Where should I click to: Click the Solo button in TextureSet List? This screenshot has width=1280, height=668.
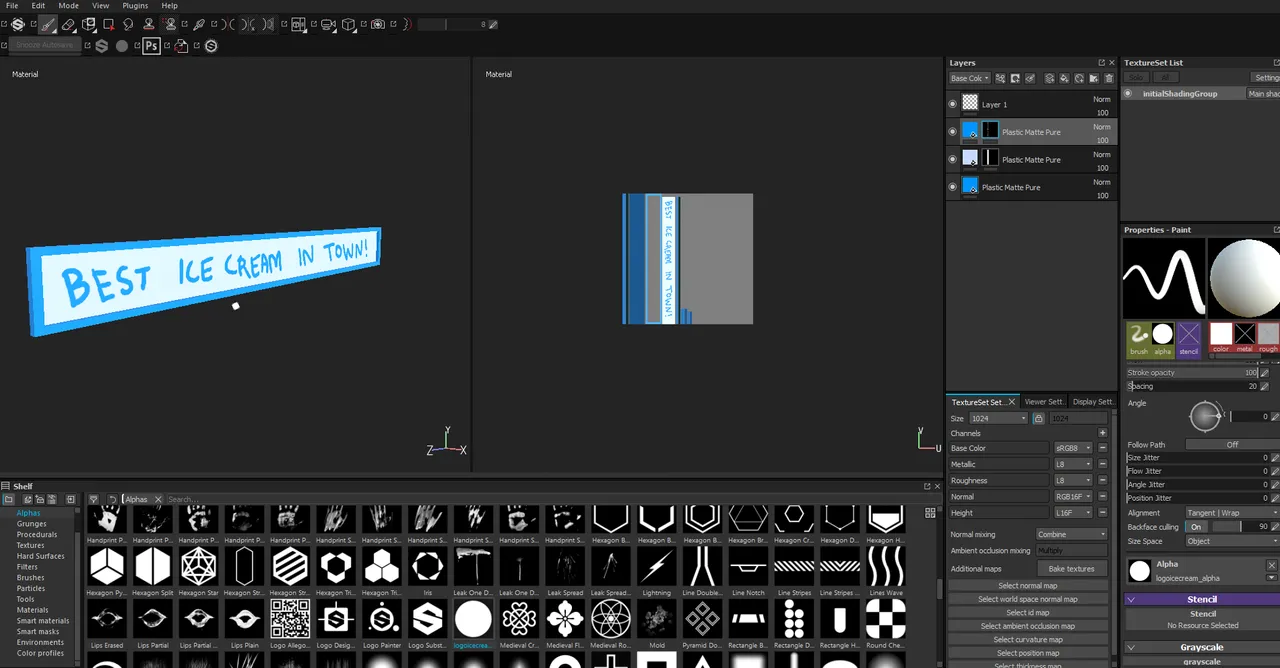(1136, 77)
